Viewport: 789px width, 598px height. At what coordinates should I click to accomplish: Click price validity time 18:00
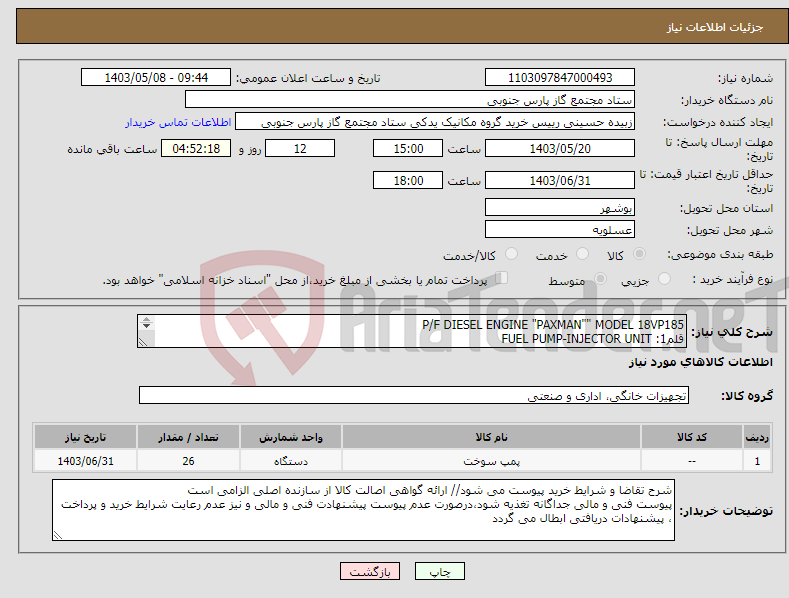pyautogui.click(x=408, y=180)
